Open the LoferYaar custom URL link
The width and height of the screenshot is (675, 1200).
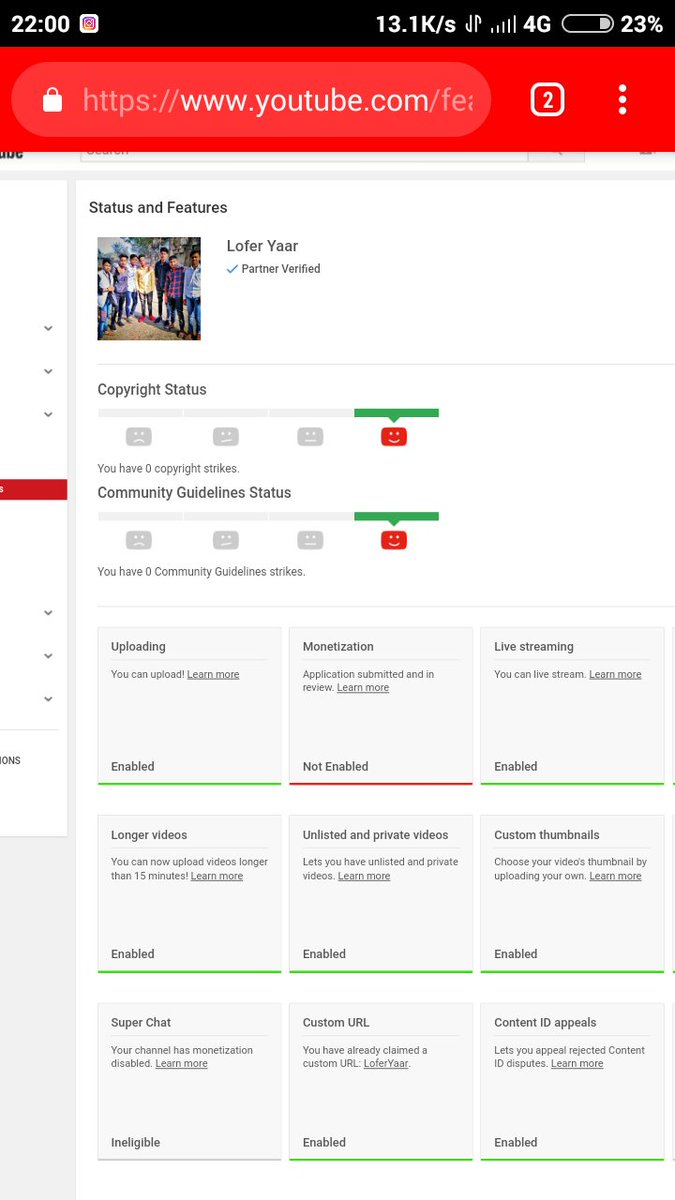386,1064
